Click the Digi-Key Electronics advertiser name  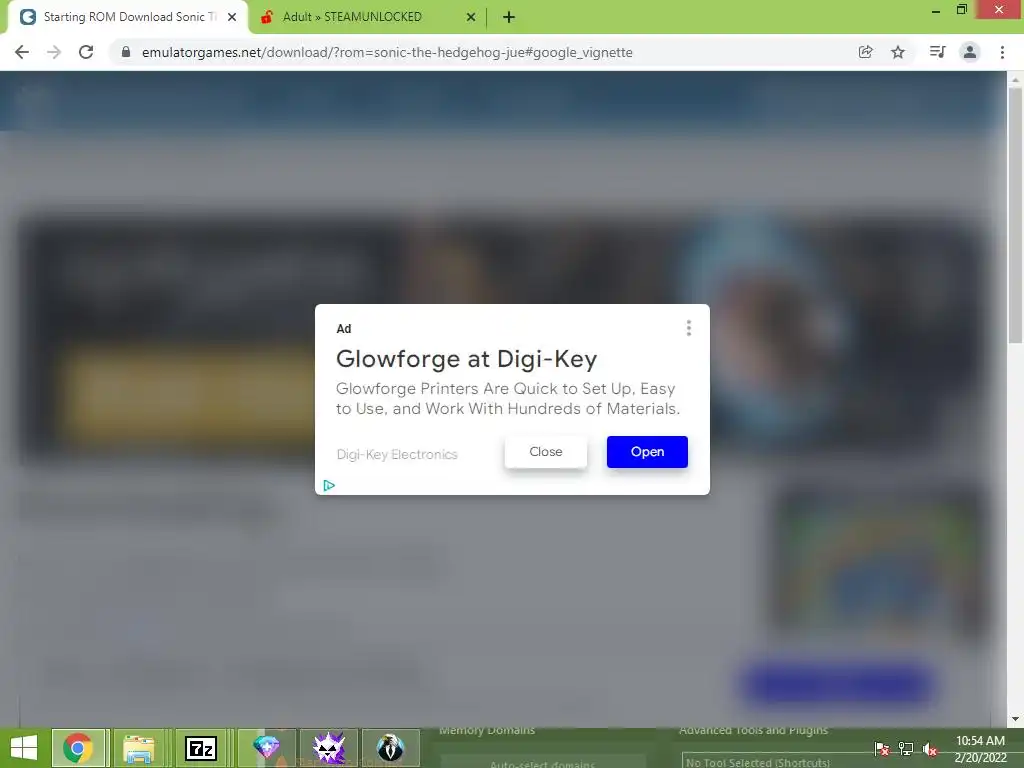(397, 455)
